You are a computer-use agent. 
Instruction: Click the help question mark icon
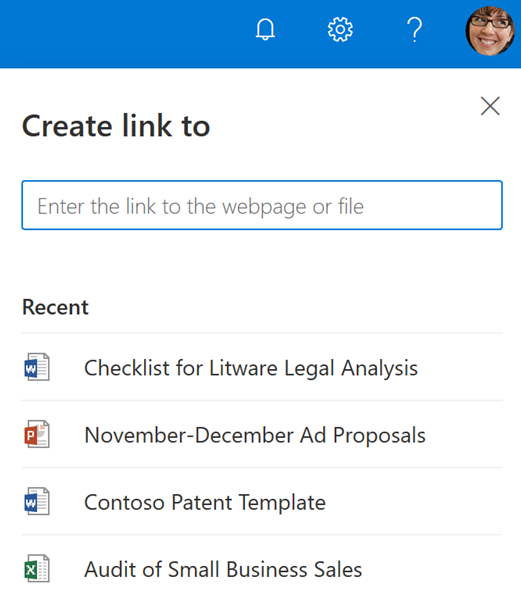pyautogui.click(x=414, y=29)
